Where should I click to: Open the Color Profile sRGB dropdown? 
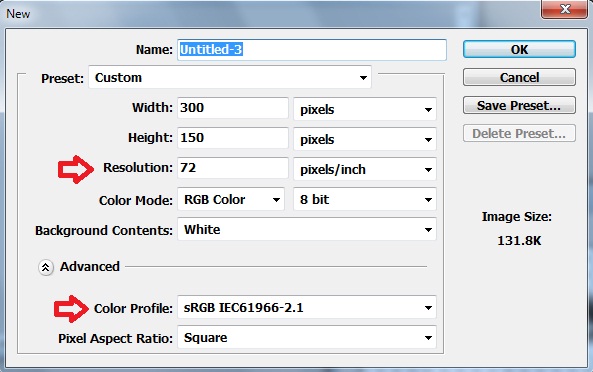coord(307,307)
